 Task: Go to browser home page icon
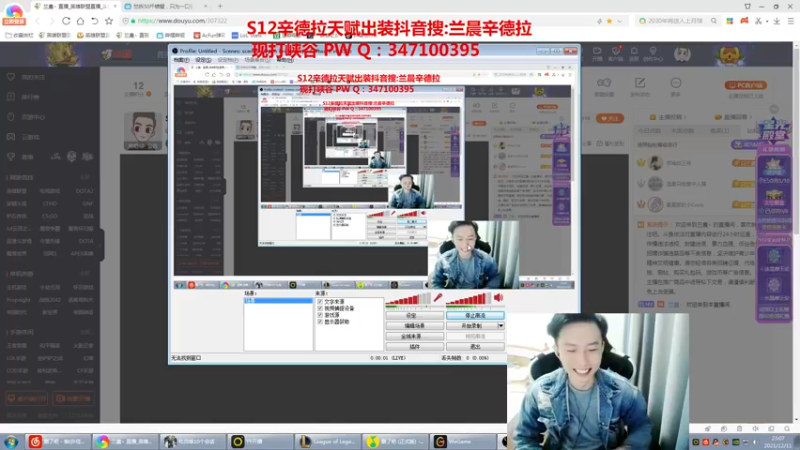(80, 21)
